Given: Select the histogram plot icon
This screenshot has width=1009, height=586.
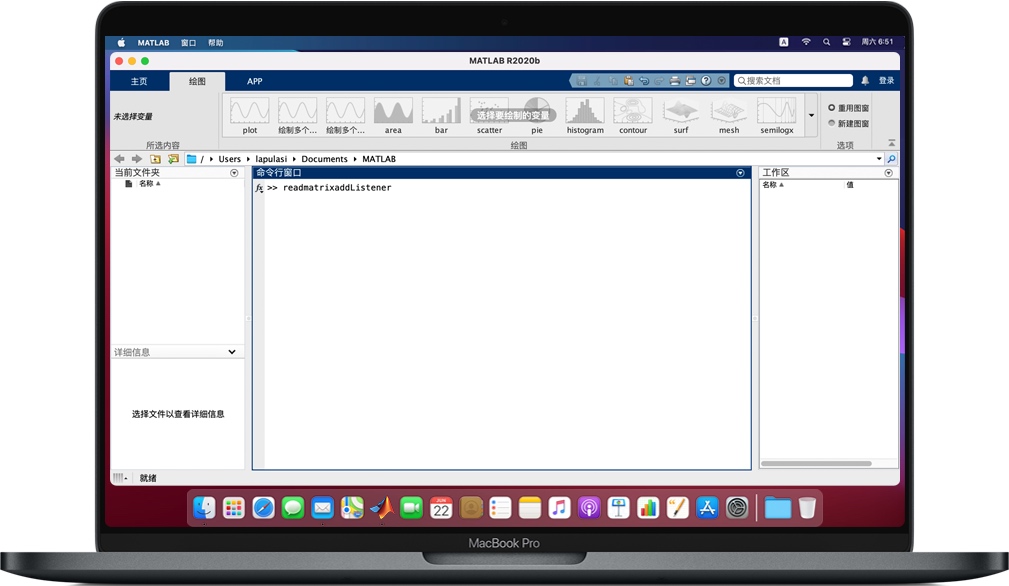Looking at the screenshot, I should tap(584, 110).
